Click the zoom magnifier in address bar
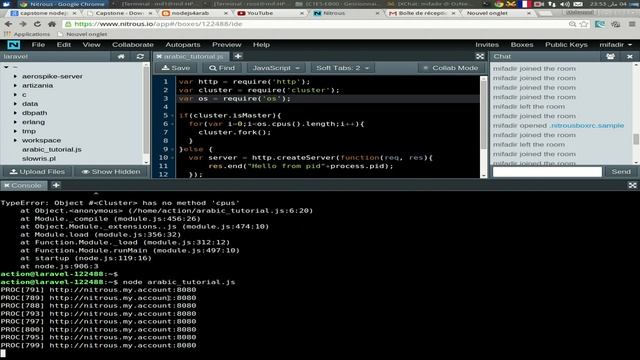Screen dimensions: 640x360 click(572, 24)
